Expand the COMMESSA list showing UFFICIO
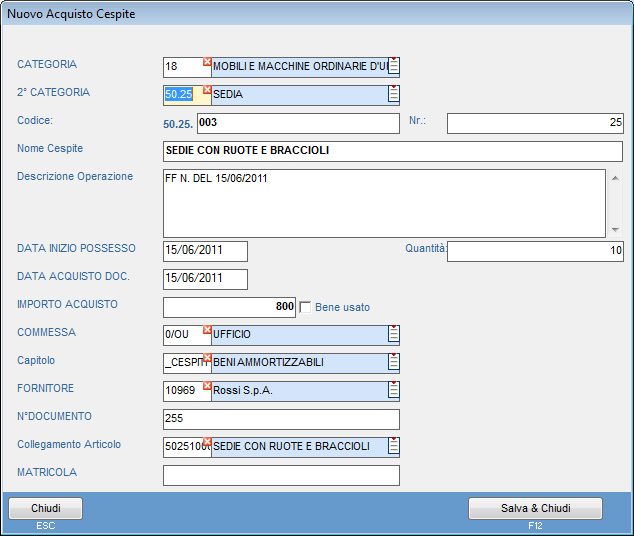Image resolution: width=634 pixels, height=536 pixels. [x=394, y=334]
